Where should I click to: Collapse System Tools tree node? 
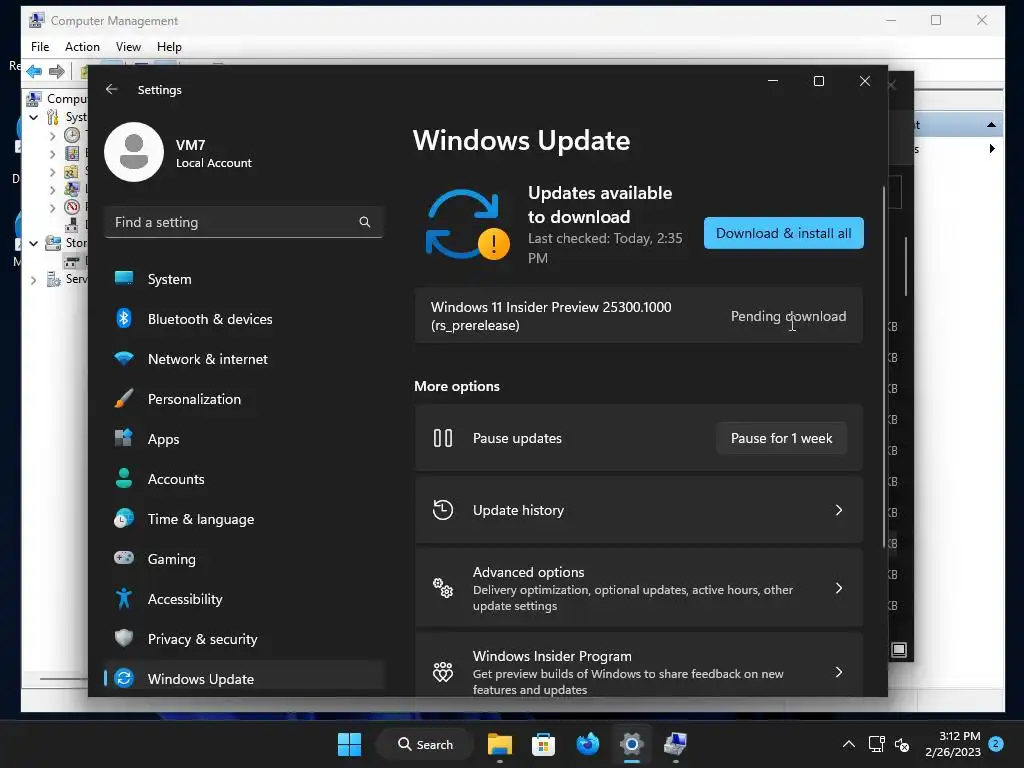click(x=34, y=118)
